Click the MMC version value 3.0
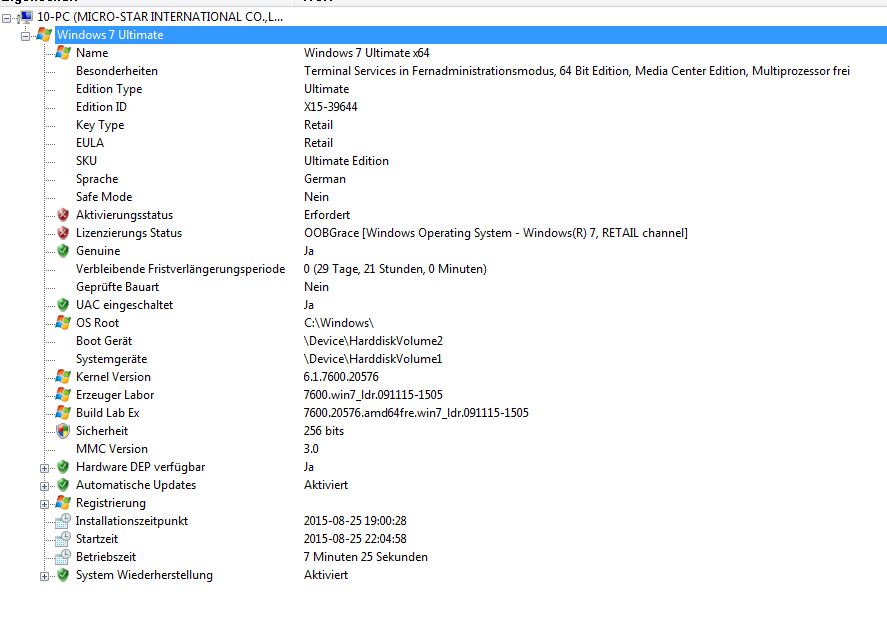 coord(311,449)
